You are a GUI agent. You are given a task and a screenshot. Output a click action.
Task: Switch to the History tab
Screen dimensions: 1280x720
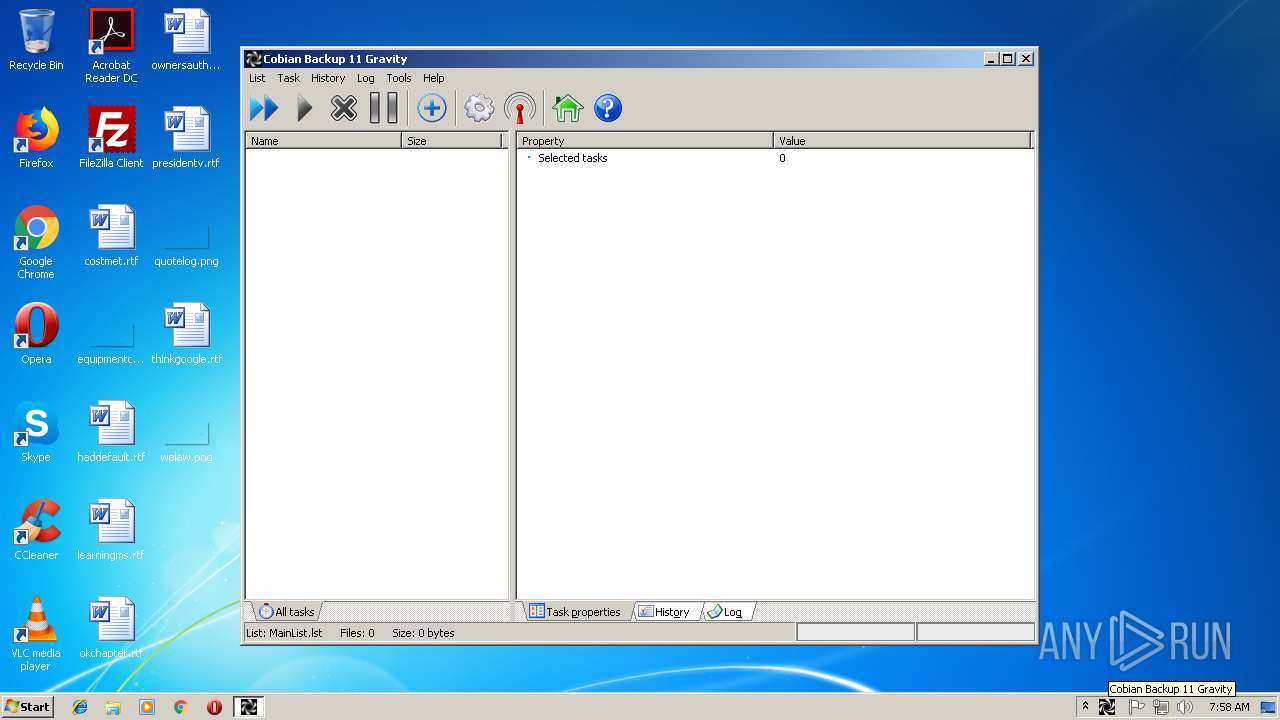pos(665,612)
